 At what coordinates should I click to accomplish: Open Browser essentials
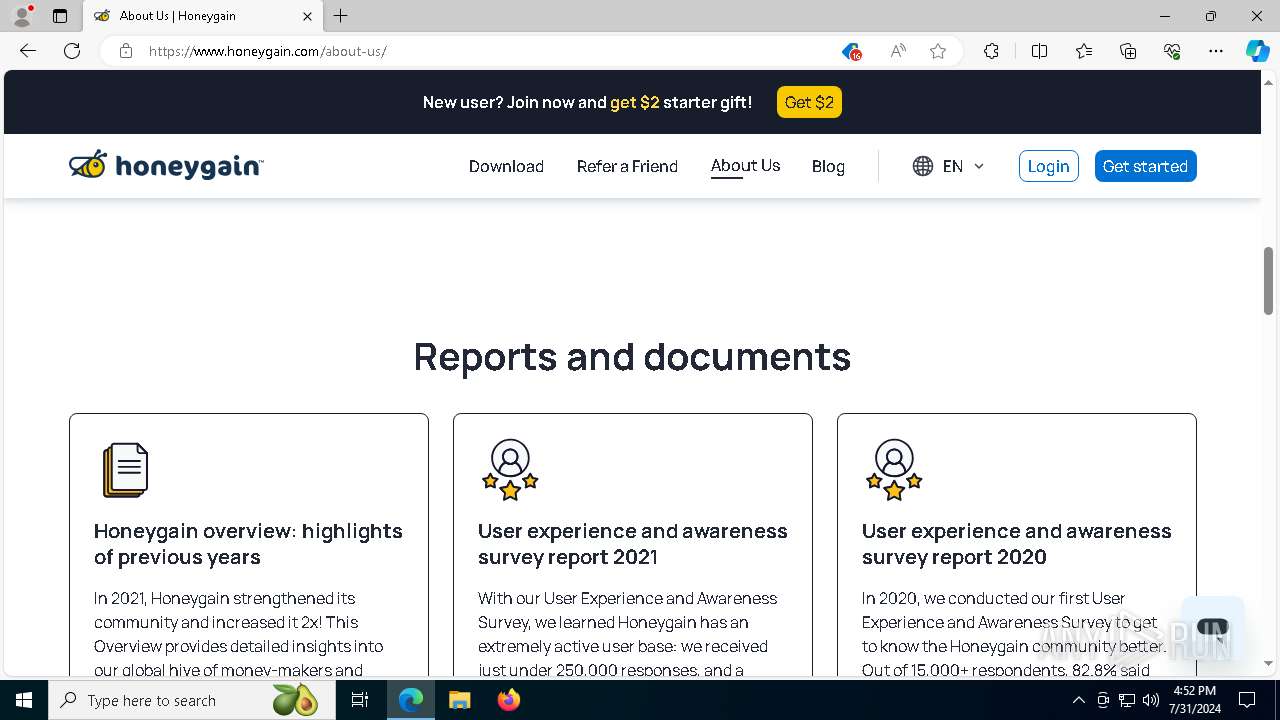(x=1172, y=51)
